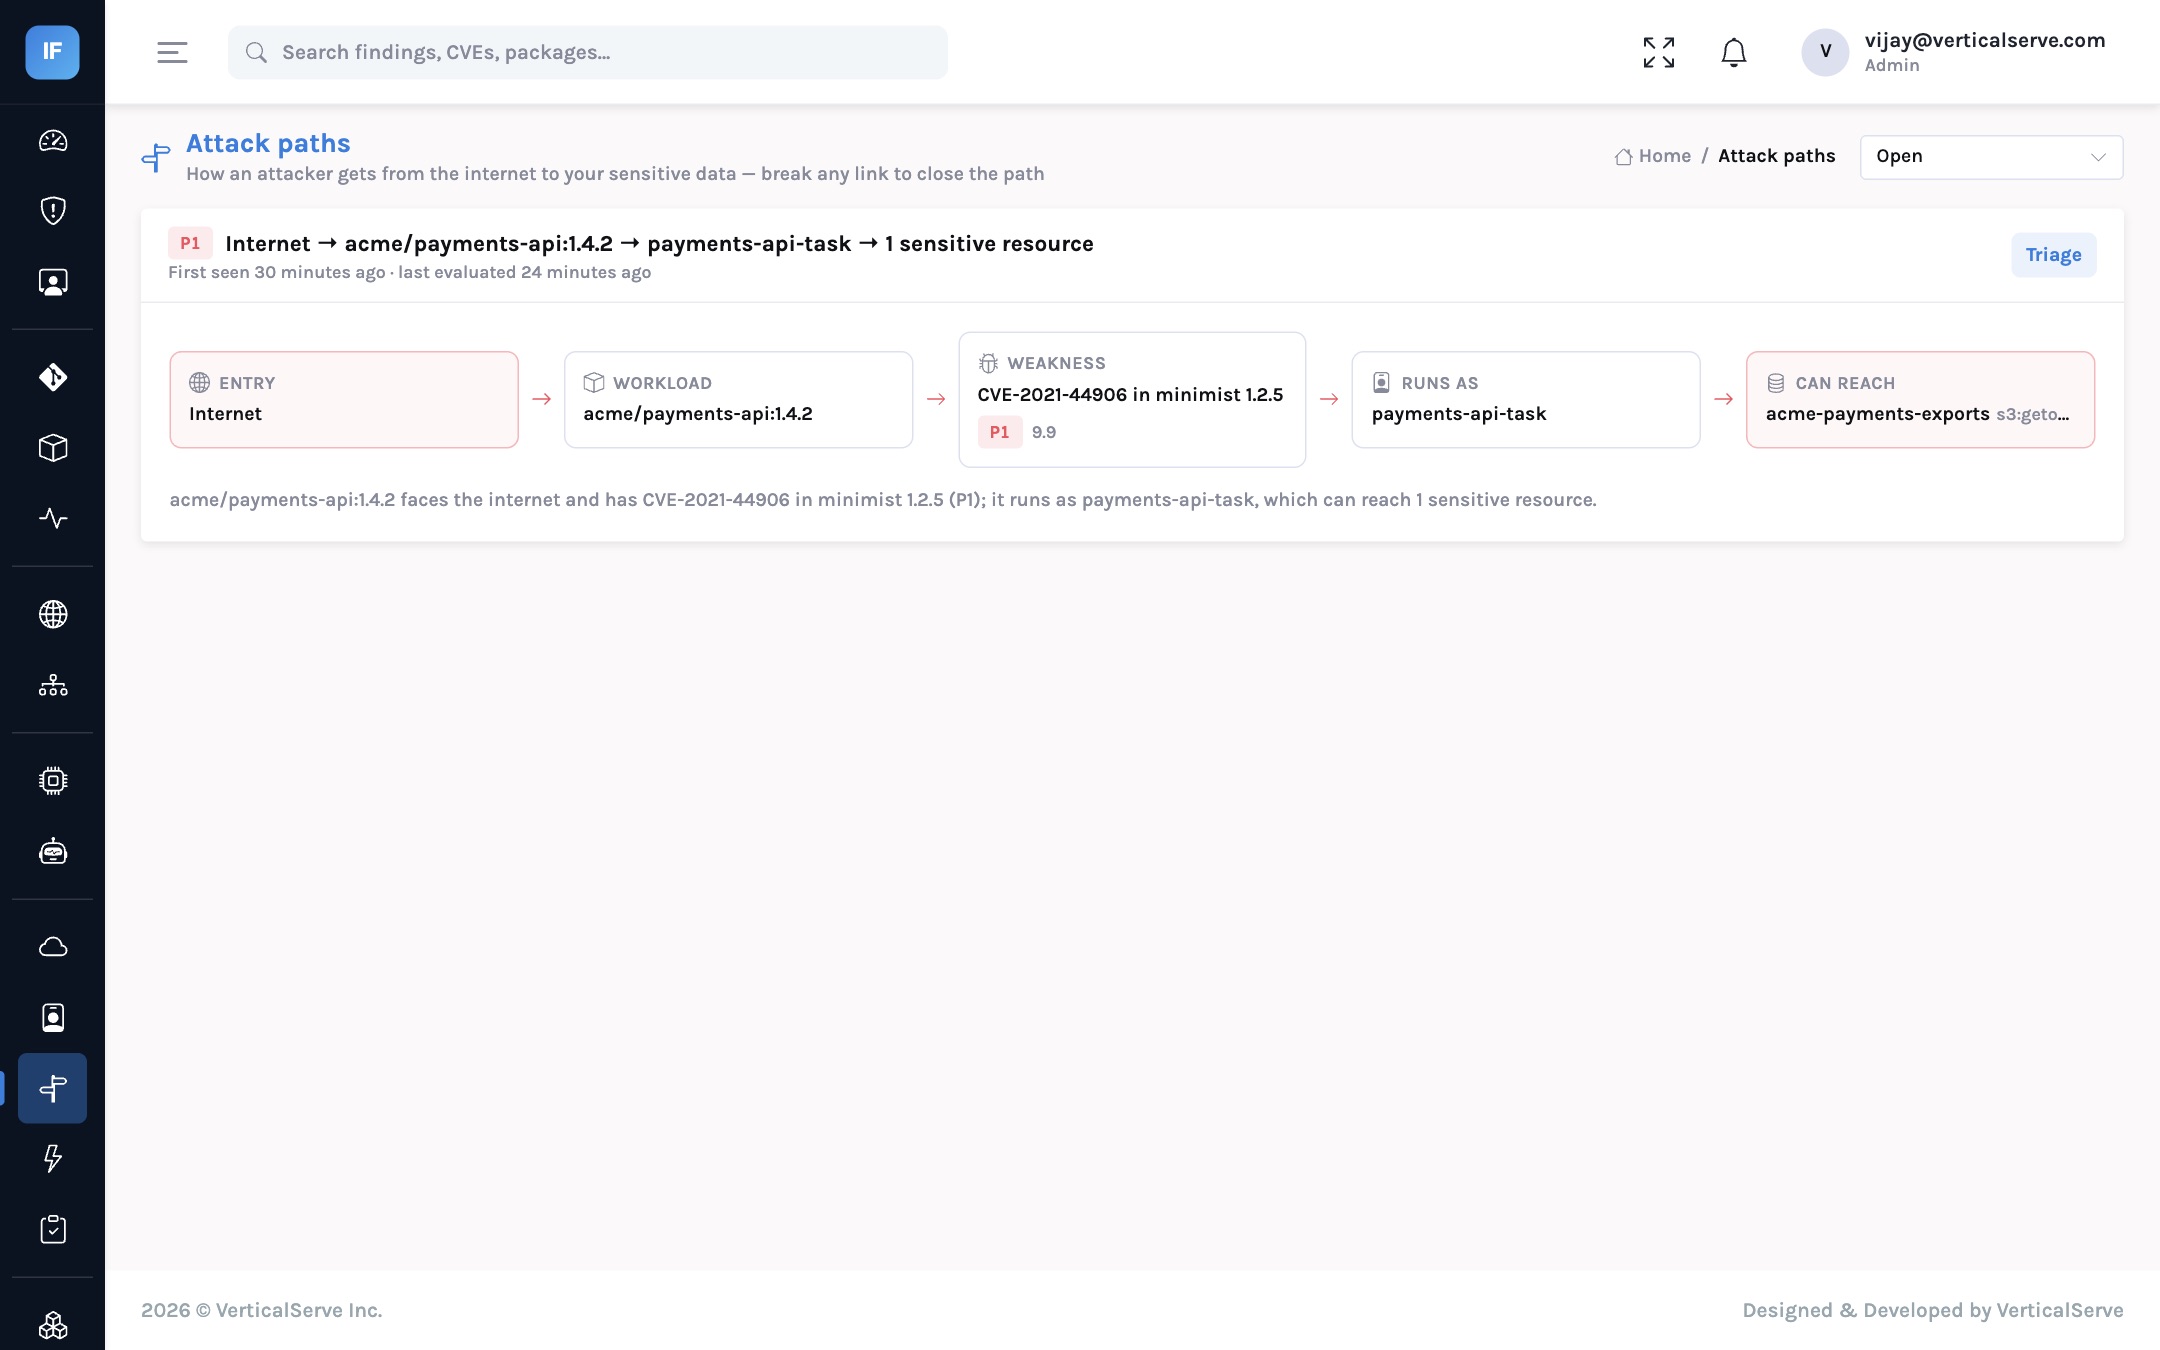Open the activity pulse icon in sidebar
2160x1350 pixels.
click(53, 518)
